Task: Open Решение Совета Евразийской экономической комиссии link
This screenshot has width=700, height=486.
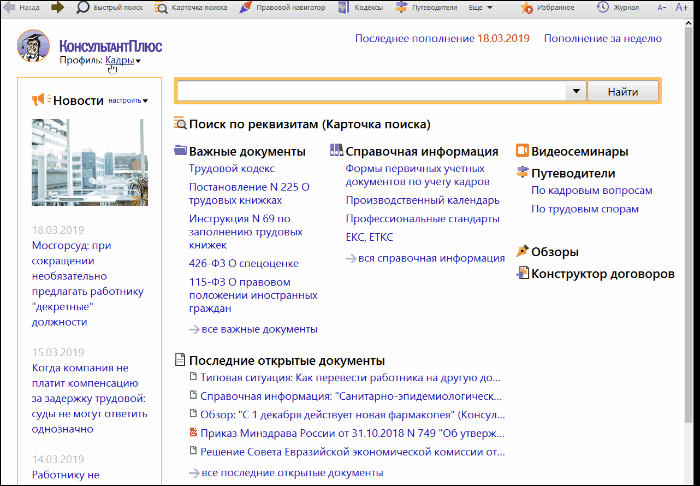Action: (x=352, y=452)
